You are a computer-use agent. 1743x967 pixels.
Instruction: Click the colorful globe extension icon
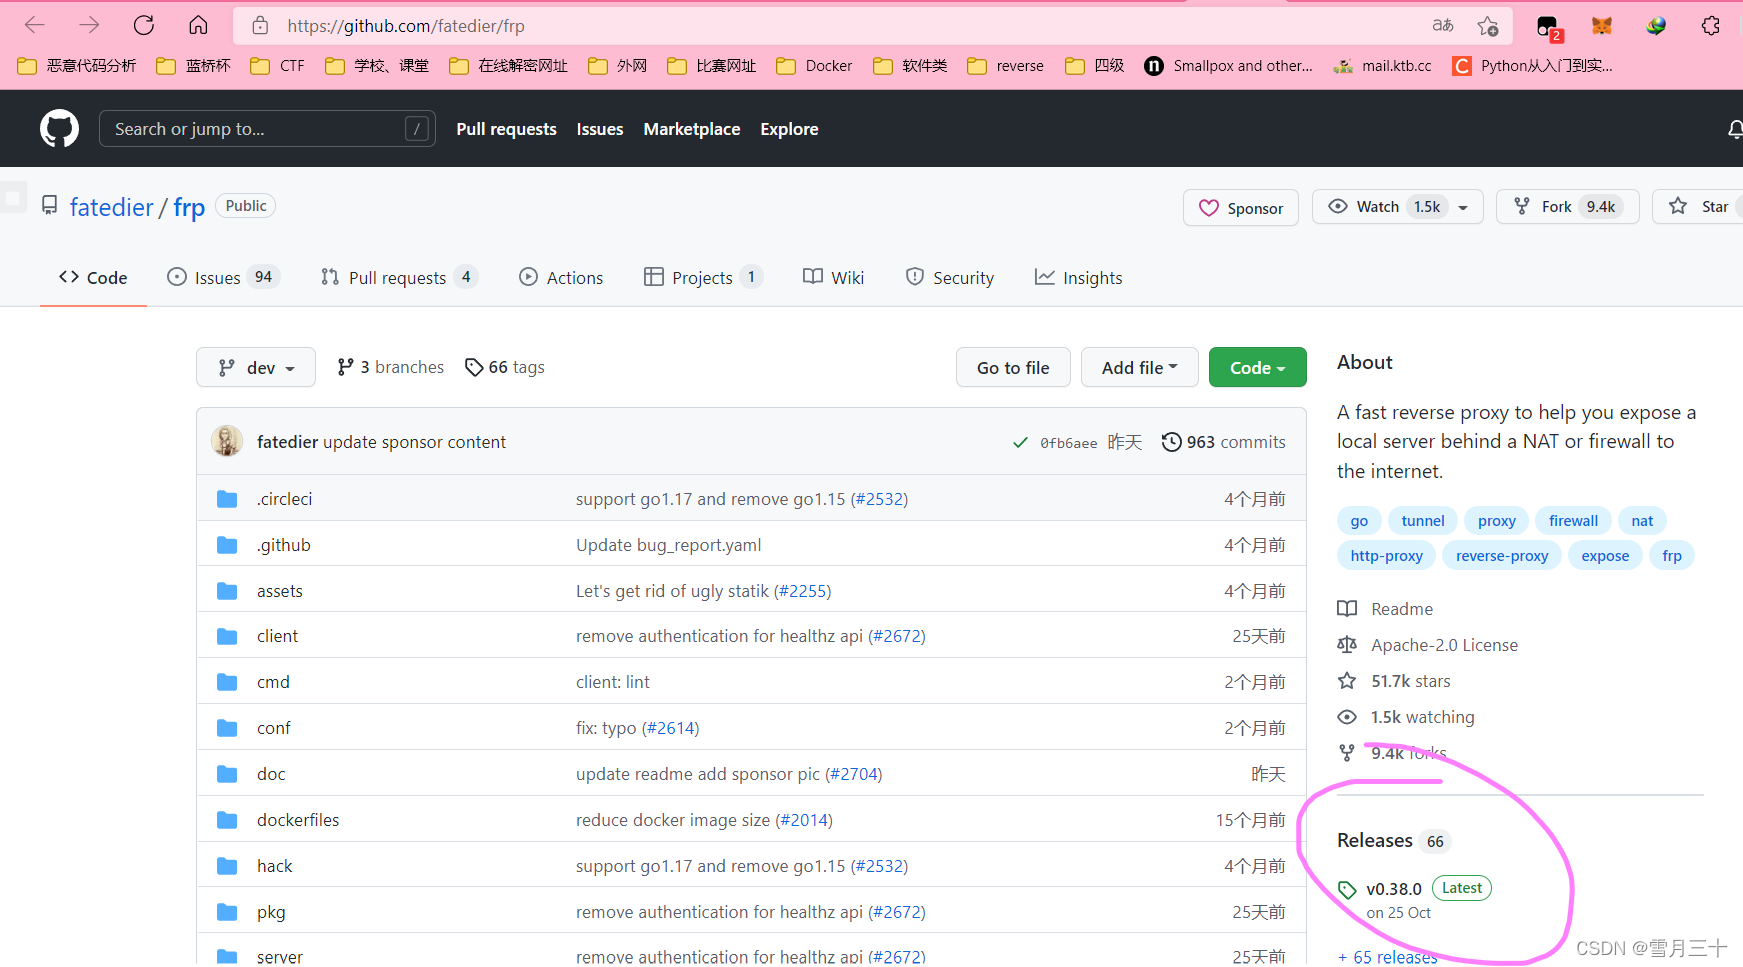click(1656, 26)
